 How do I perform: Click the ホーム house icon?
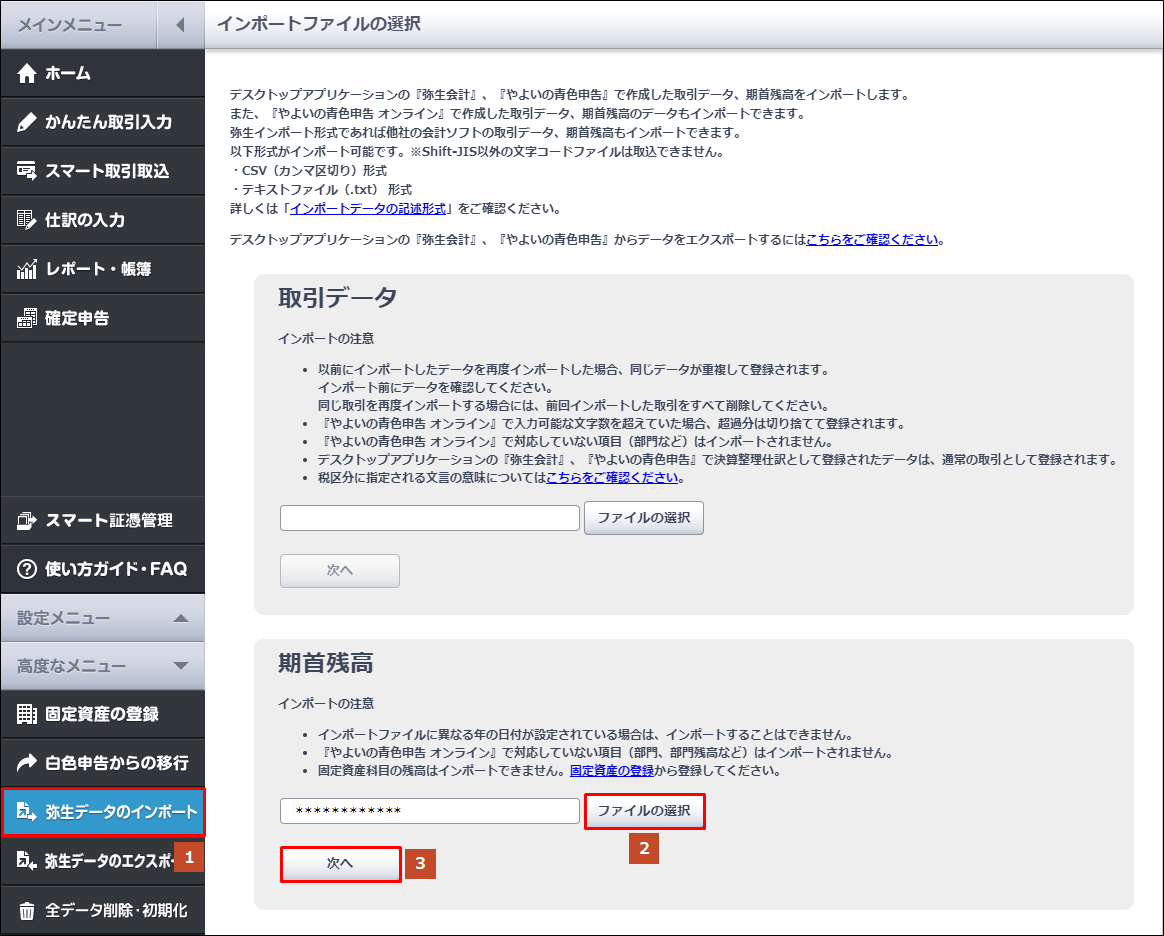coord(27,73)
